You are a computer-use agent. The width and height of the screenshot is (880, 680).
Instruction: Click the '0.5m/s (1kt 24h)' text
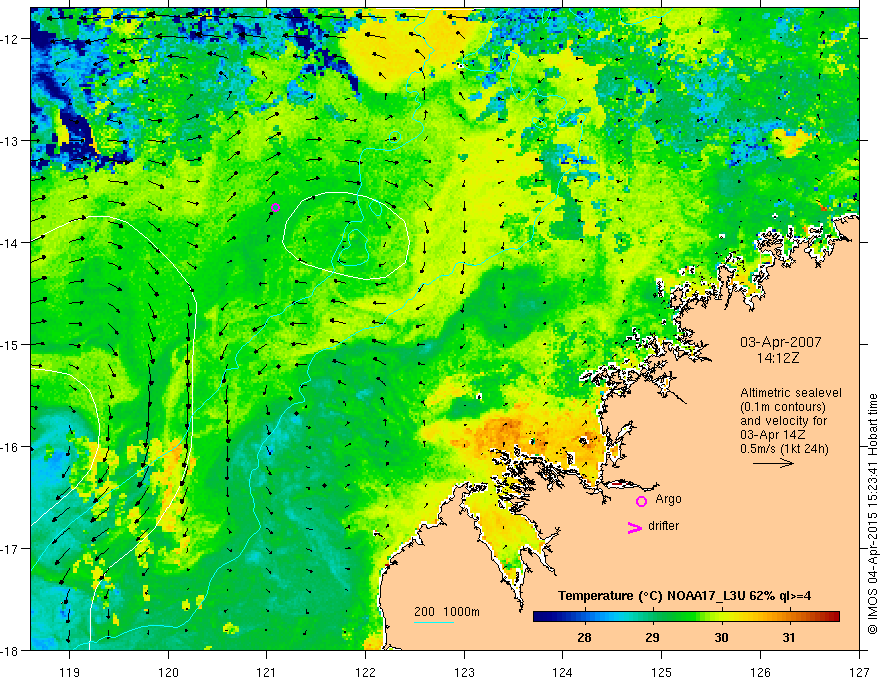coord(784,449)
